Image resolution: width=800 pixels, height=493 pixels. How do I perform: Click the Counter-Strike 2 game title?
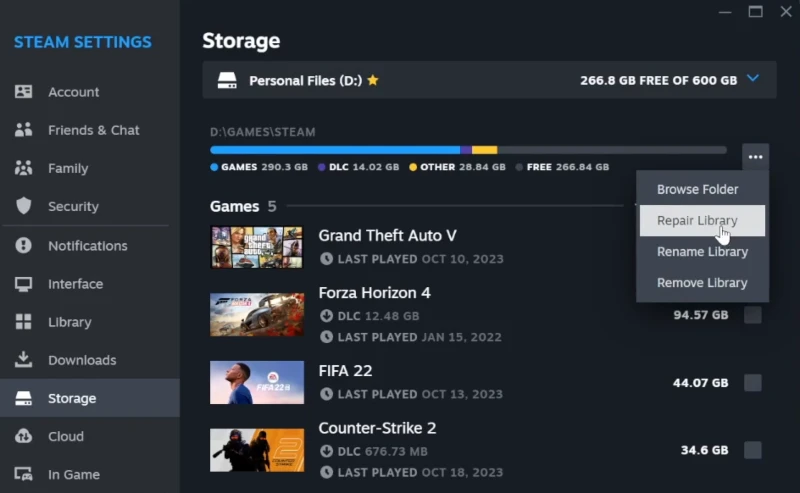pos(378,428)
